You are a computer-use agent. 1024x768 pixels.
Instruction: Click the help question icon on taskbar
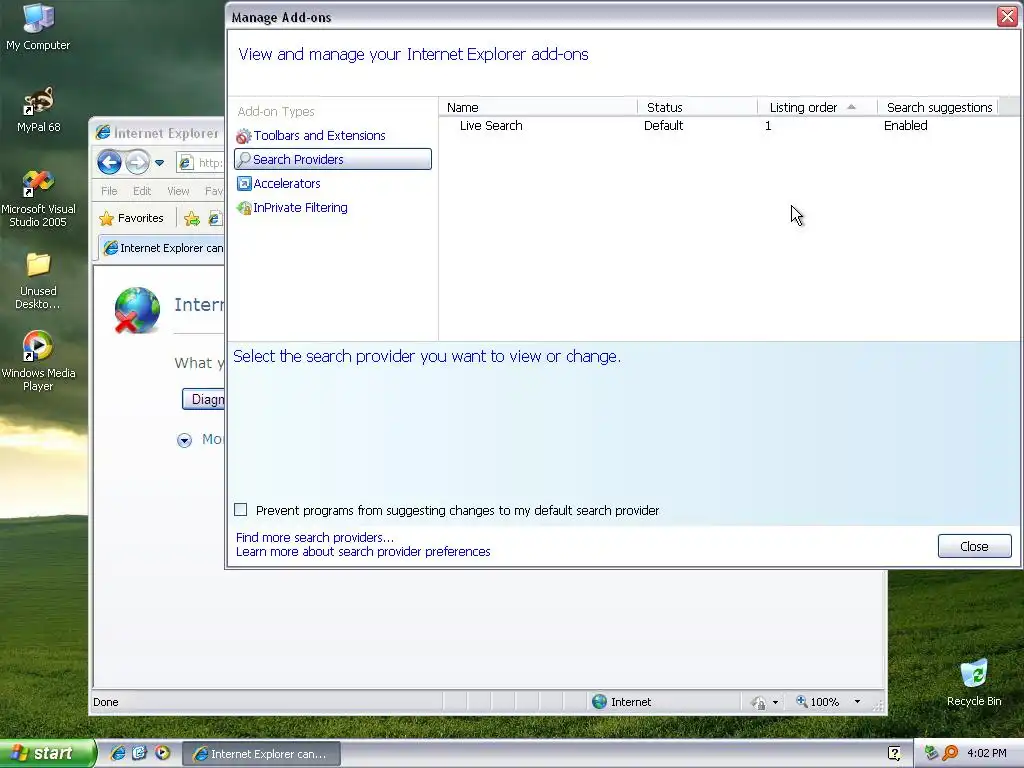click(x=894, y=753)
